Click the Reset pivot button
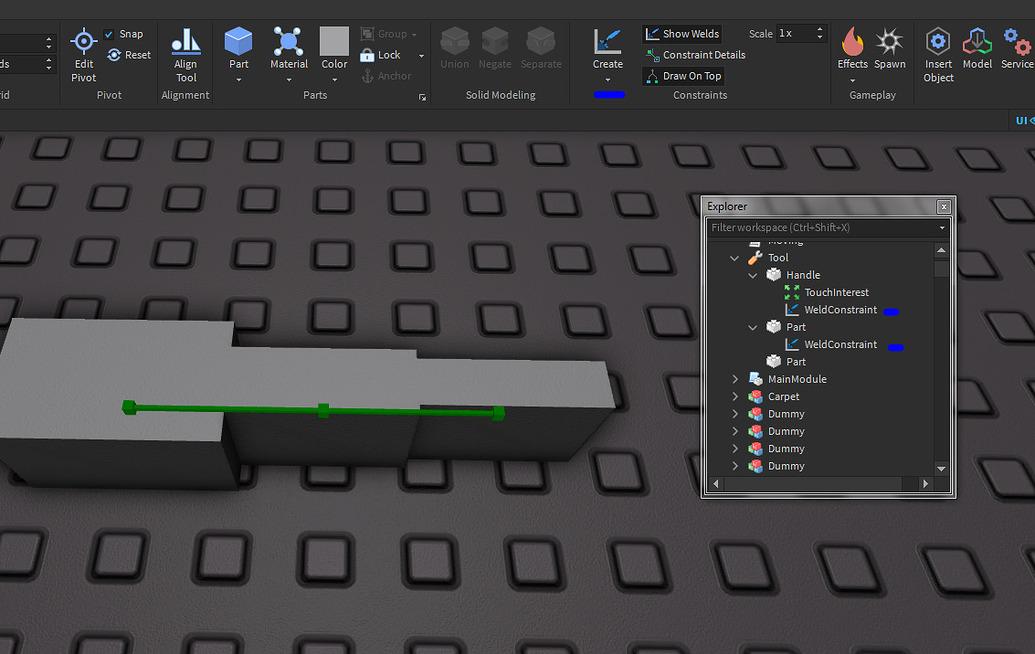 click(129, 55)
